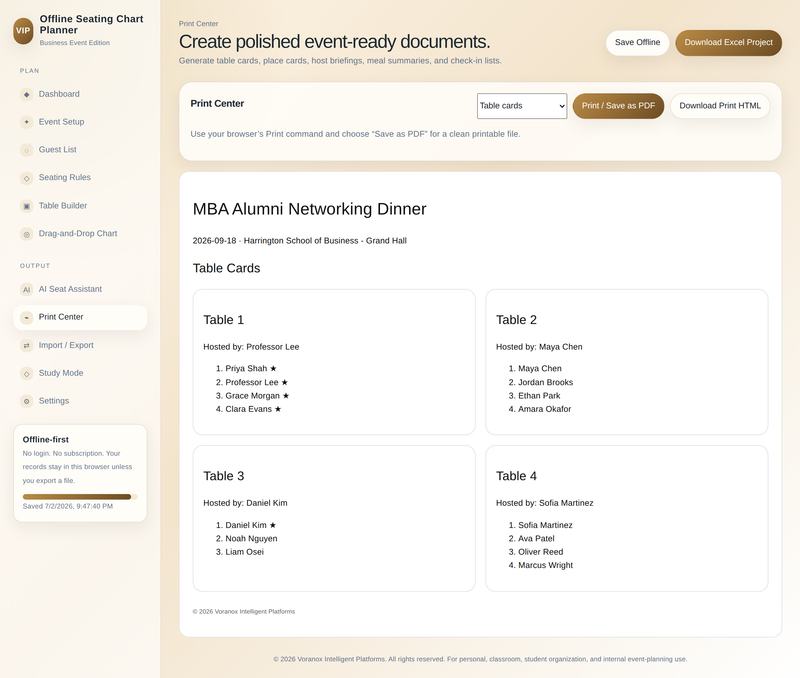The height and width of the screenshot is (678, 800).
Task: Click the Table 2 card heading
Action: (516, 320)
